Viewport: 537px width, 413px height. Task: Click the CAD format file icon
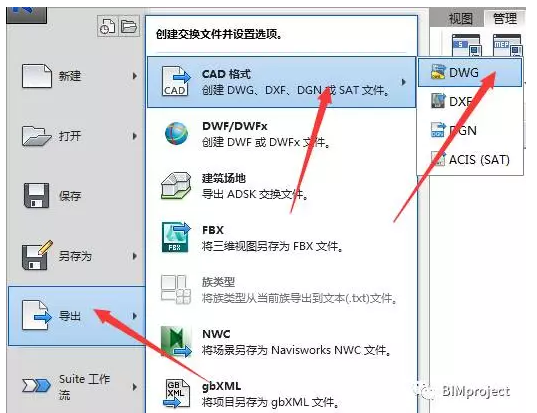176,82
